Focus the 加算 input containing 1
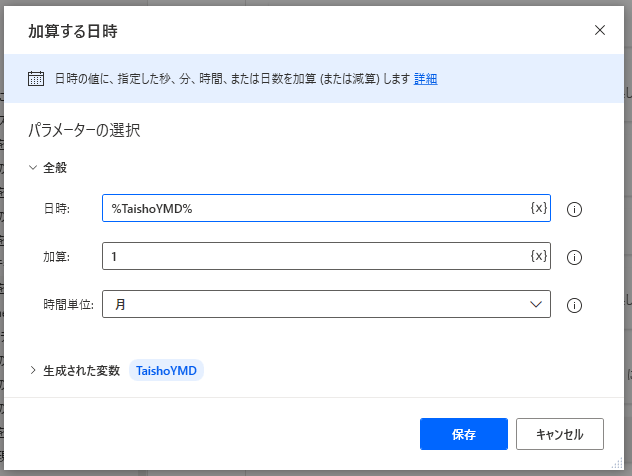 click(315, 257)
